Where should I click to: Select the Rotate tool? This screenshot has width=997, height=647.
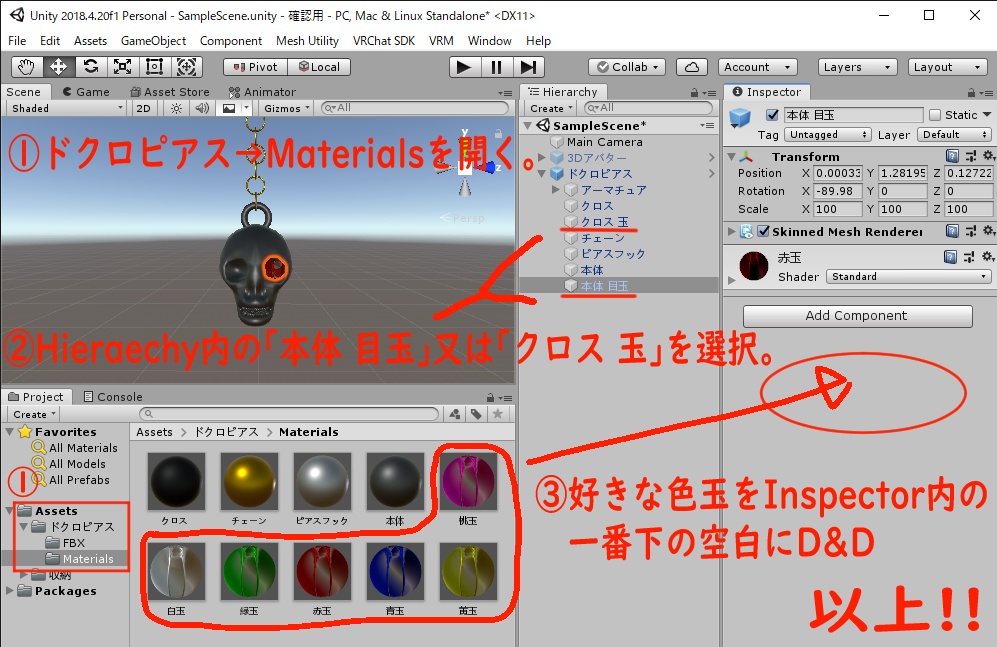coord(93,66)
